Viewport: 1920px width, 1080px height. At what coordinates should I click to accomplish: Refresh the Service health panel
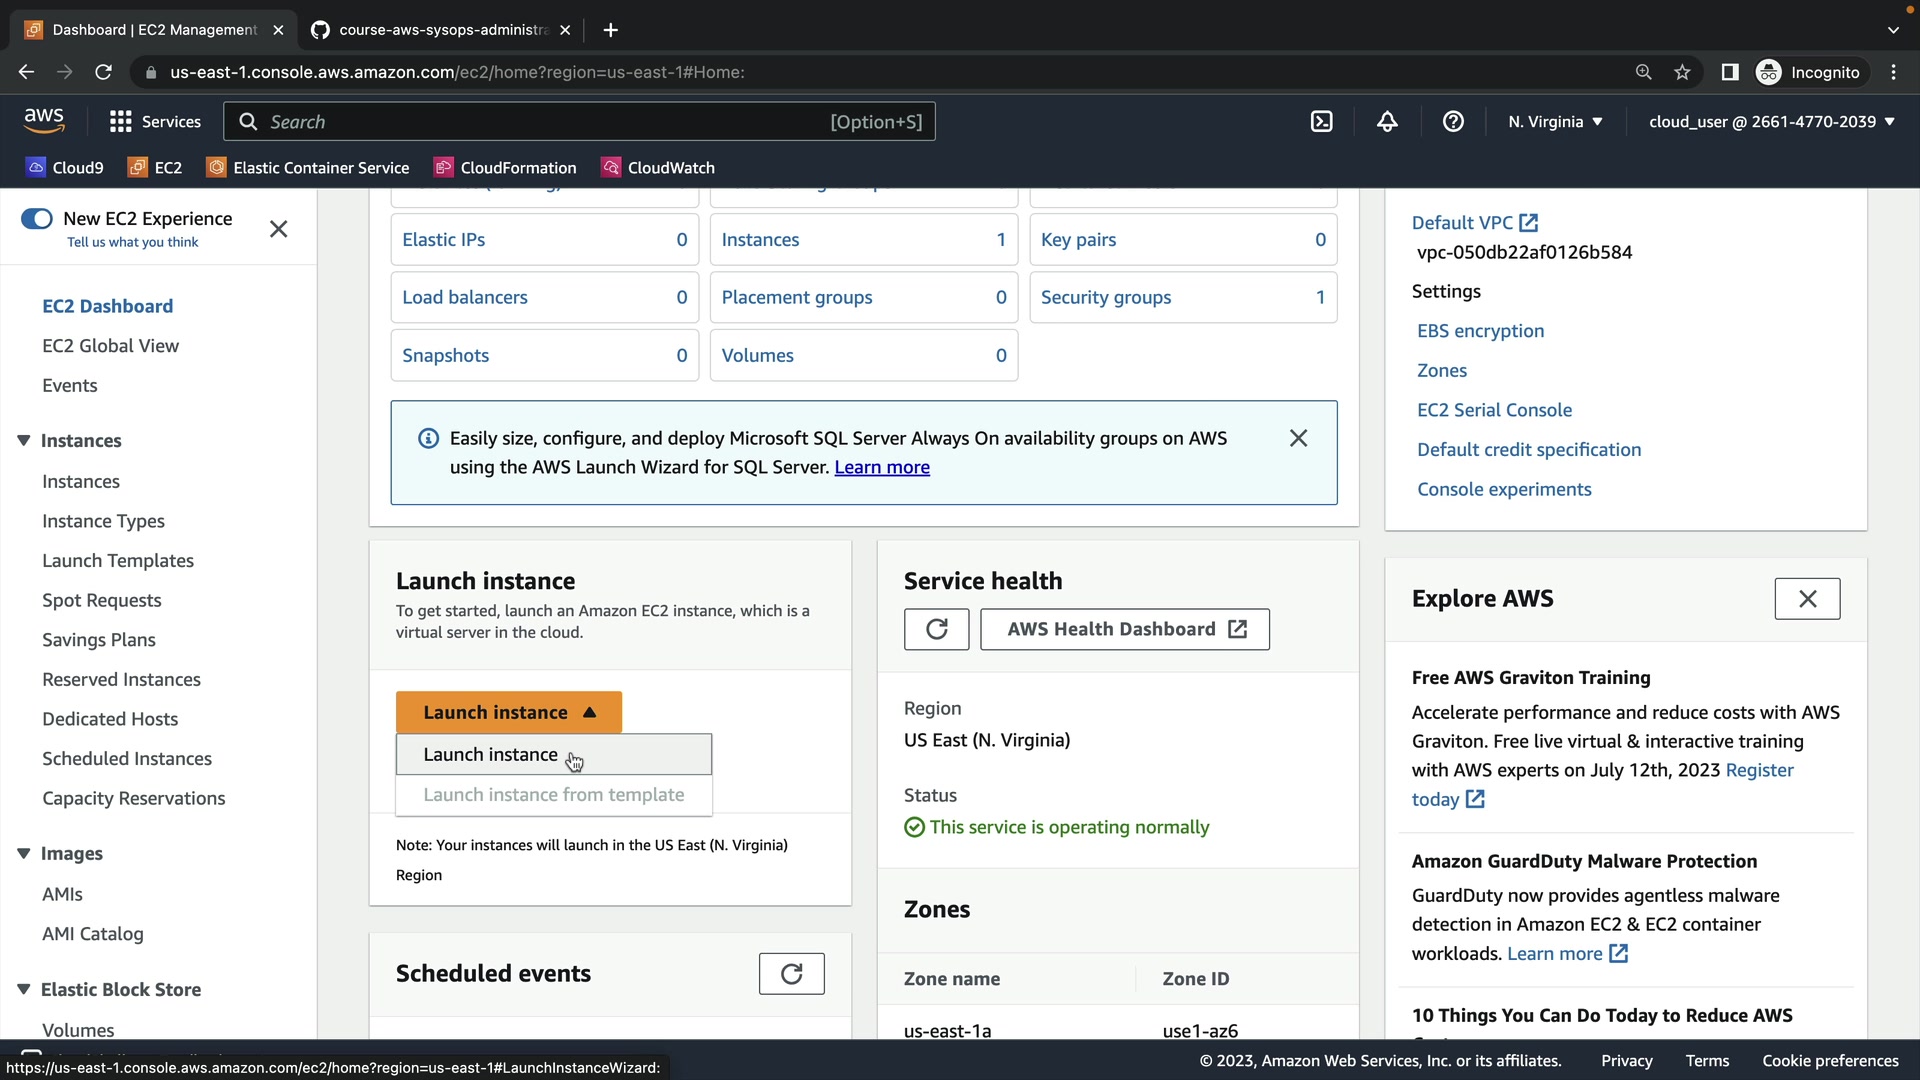click(936, 629)
